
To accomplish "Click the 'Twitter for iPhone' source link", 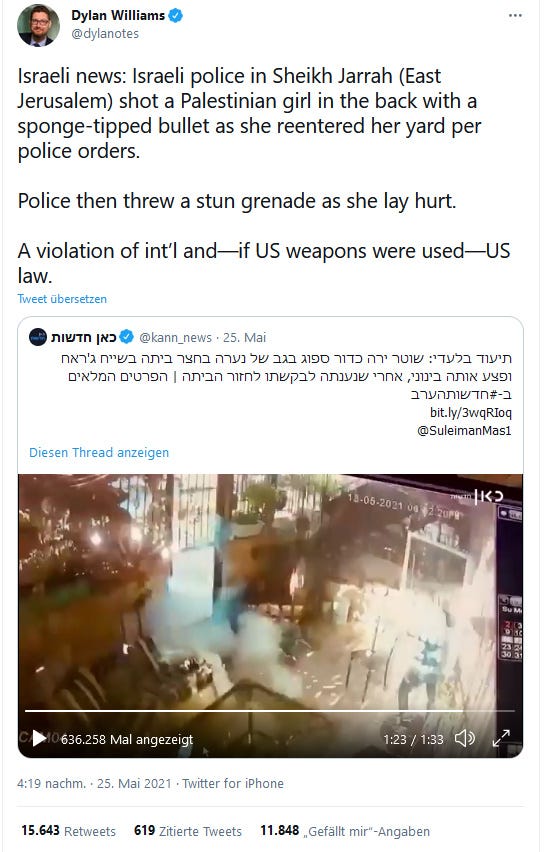I will coord(233,783).
